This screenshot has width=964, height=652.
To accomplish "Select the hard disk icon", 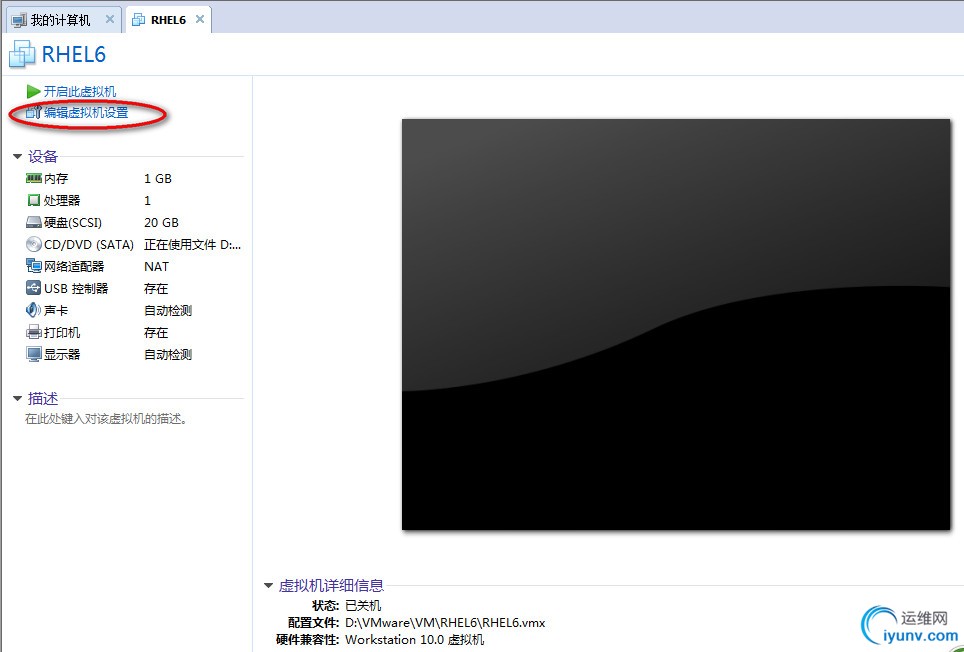I will pyautogui.click(x=34, y=222).
